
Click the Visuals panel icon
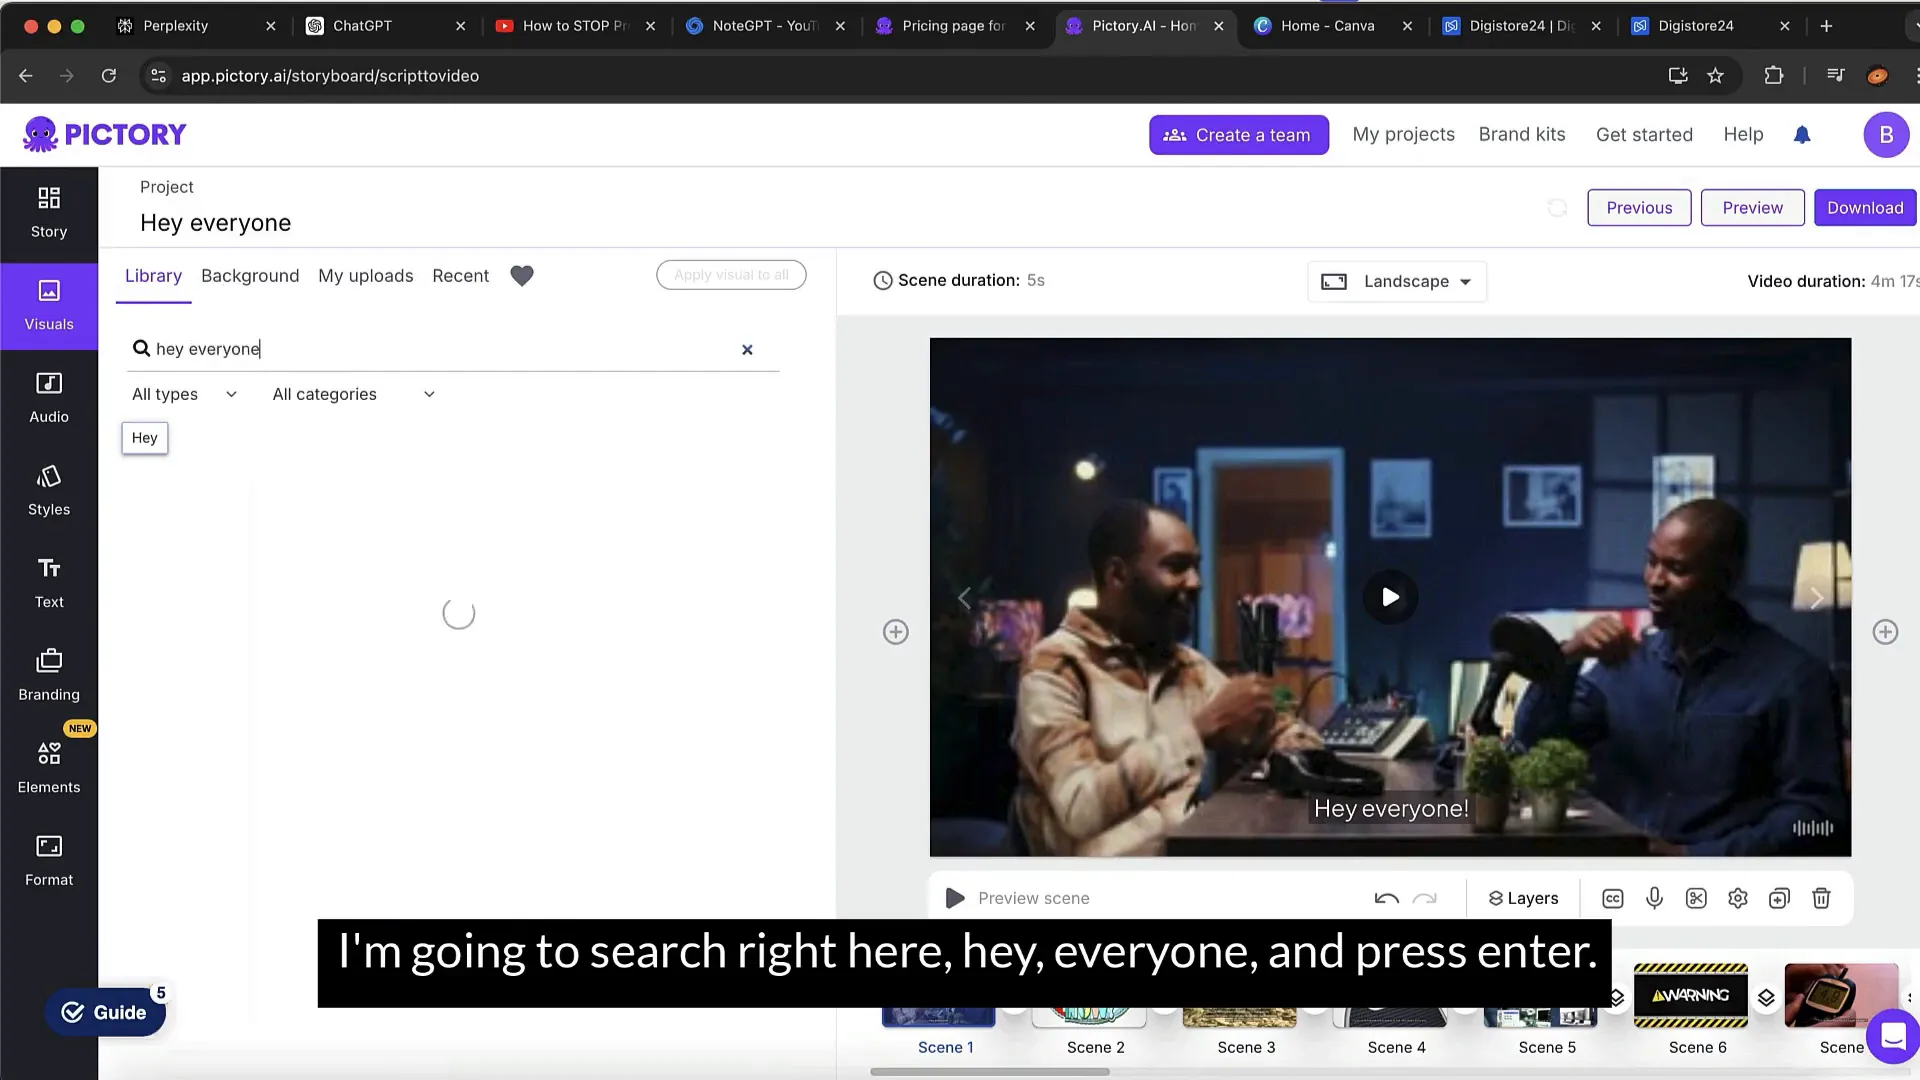[49, 303]
